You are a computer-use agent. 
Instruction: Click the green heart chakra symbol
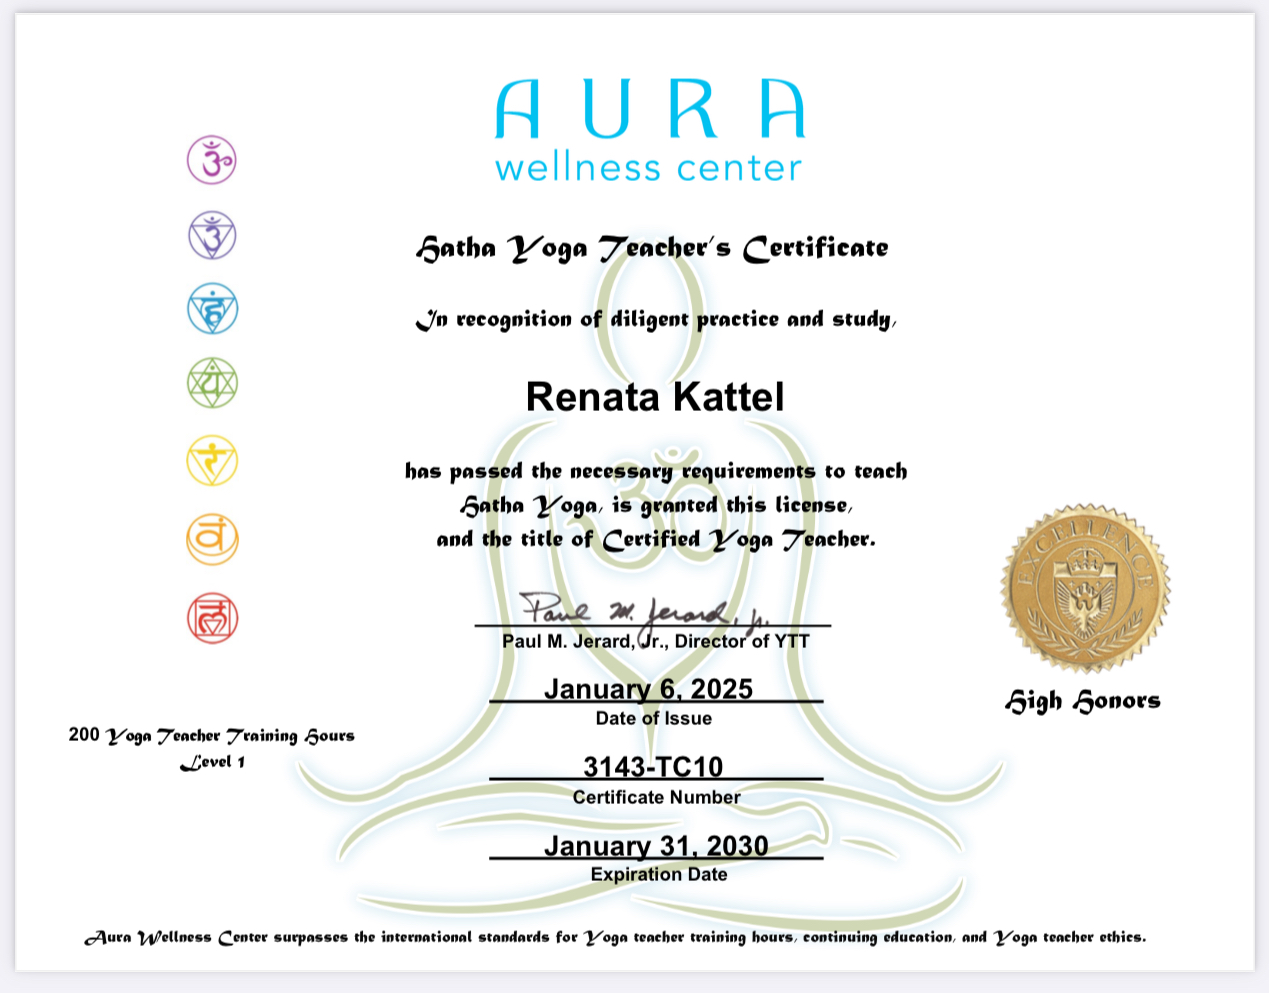coord(212,383)
